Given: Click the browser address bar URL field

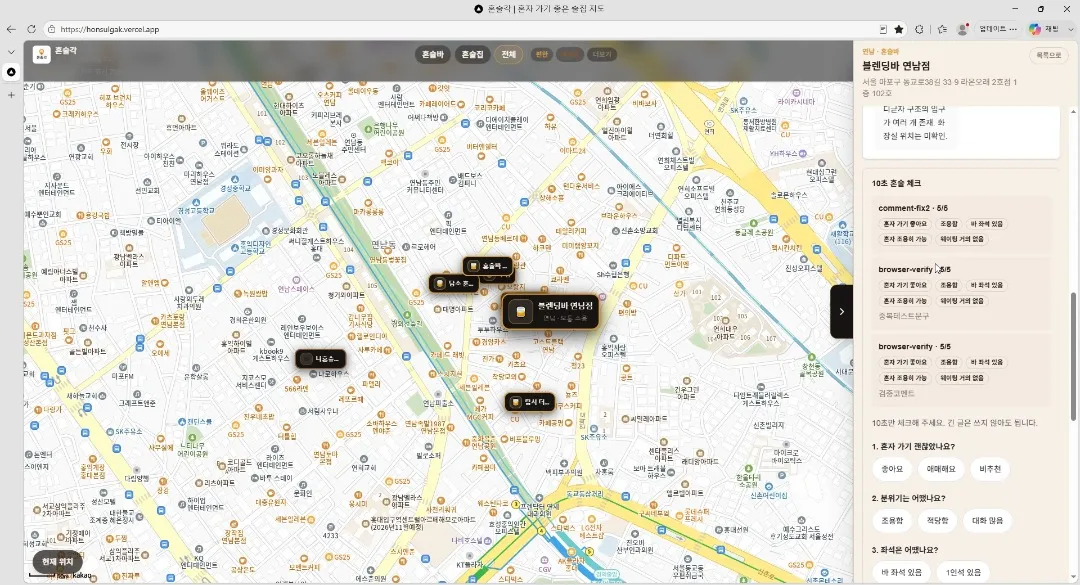Looking at the screenshot, I should tap(461, 29).
